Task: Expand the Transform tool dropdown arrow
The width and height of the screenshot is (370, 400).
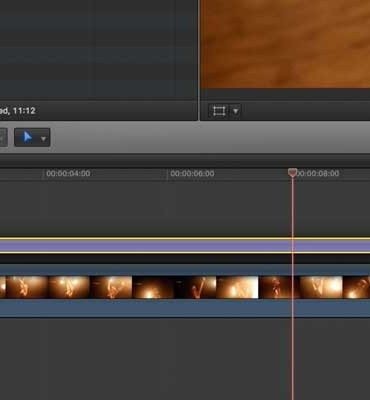Action: [x=236, y=111]
